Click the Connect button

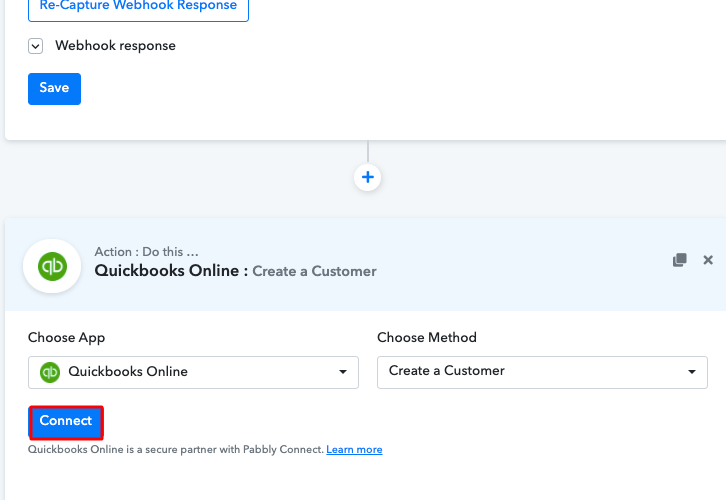tap(66, 422)
